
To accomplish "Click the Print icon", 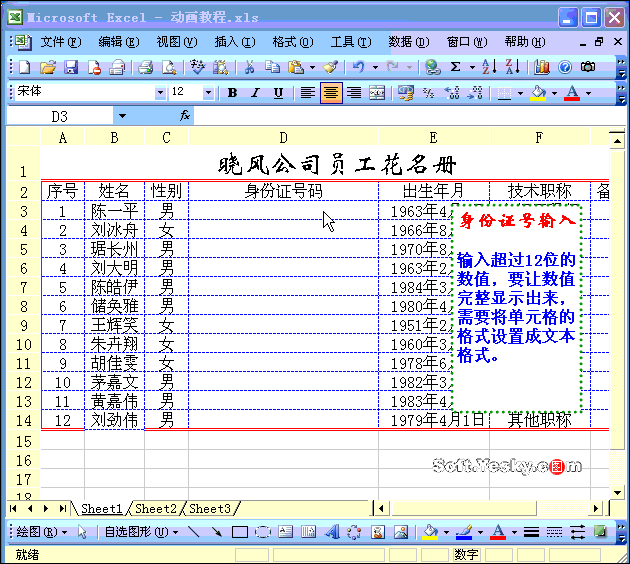I will pos(145,67).
